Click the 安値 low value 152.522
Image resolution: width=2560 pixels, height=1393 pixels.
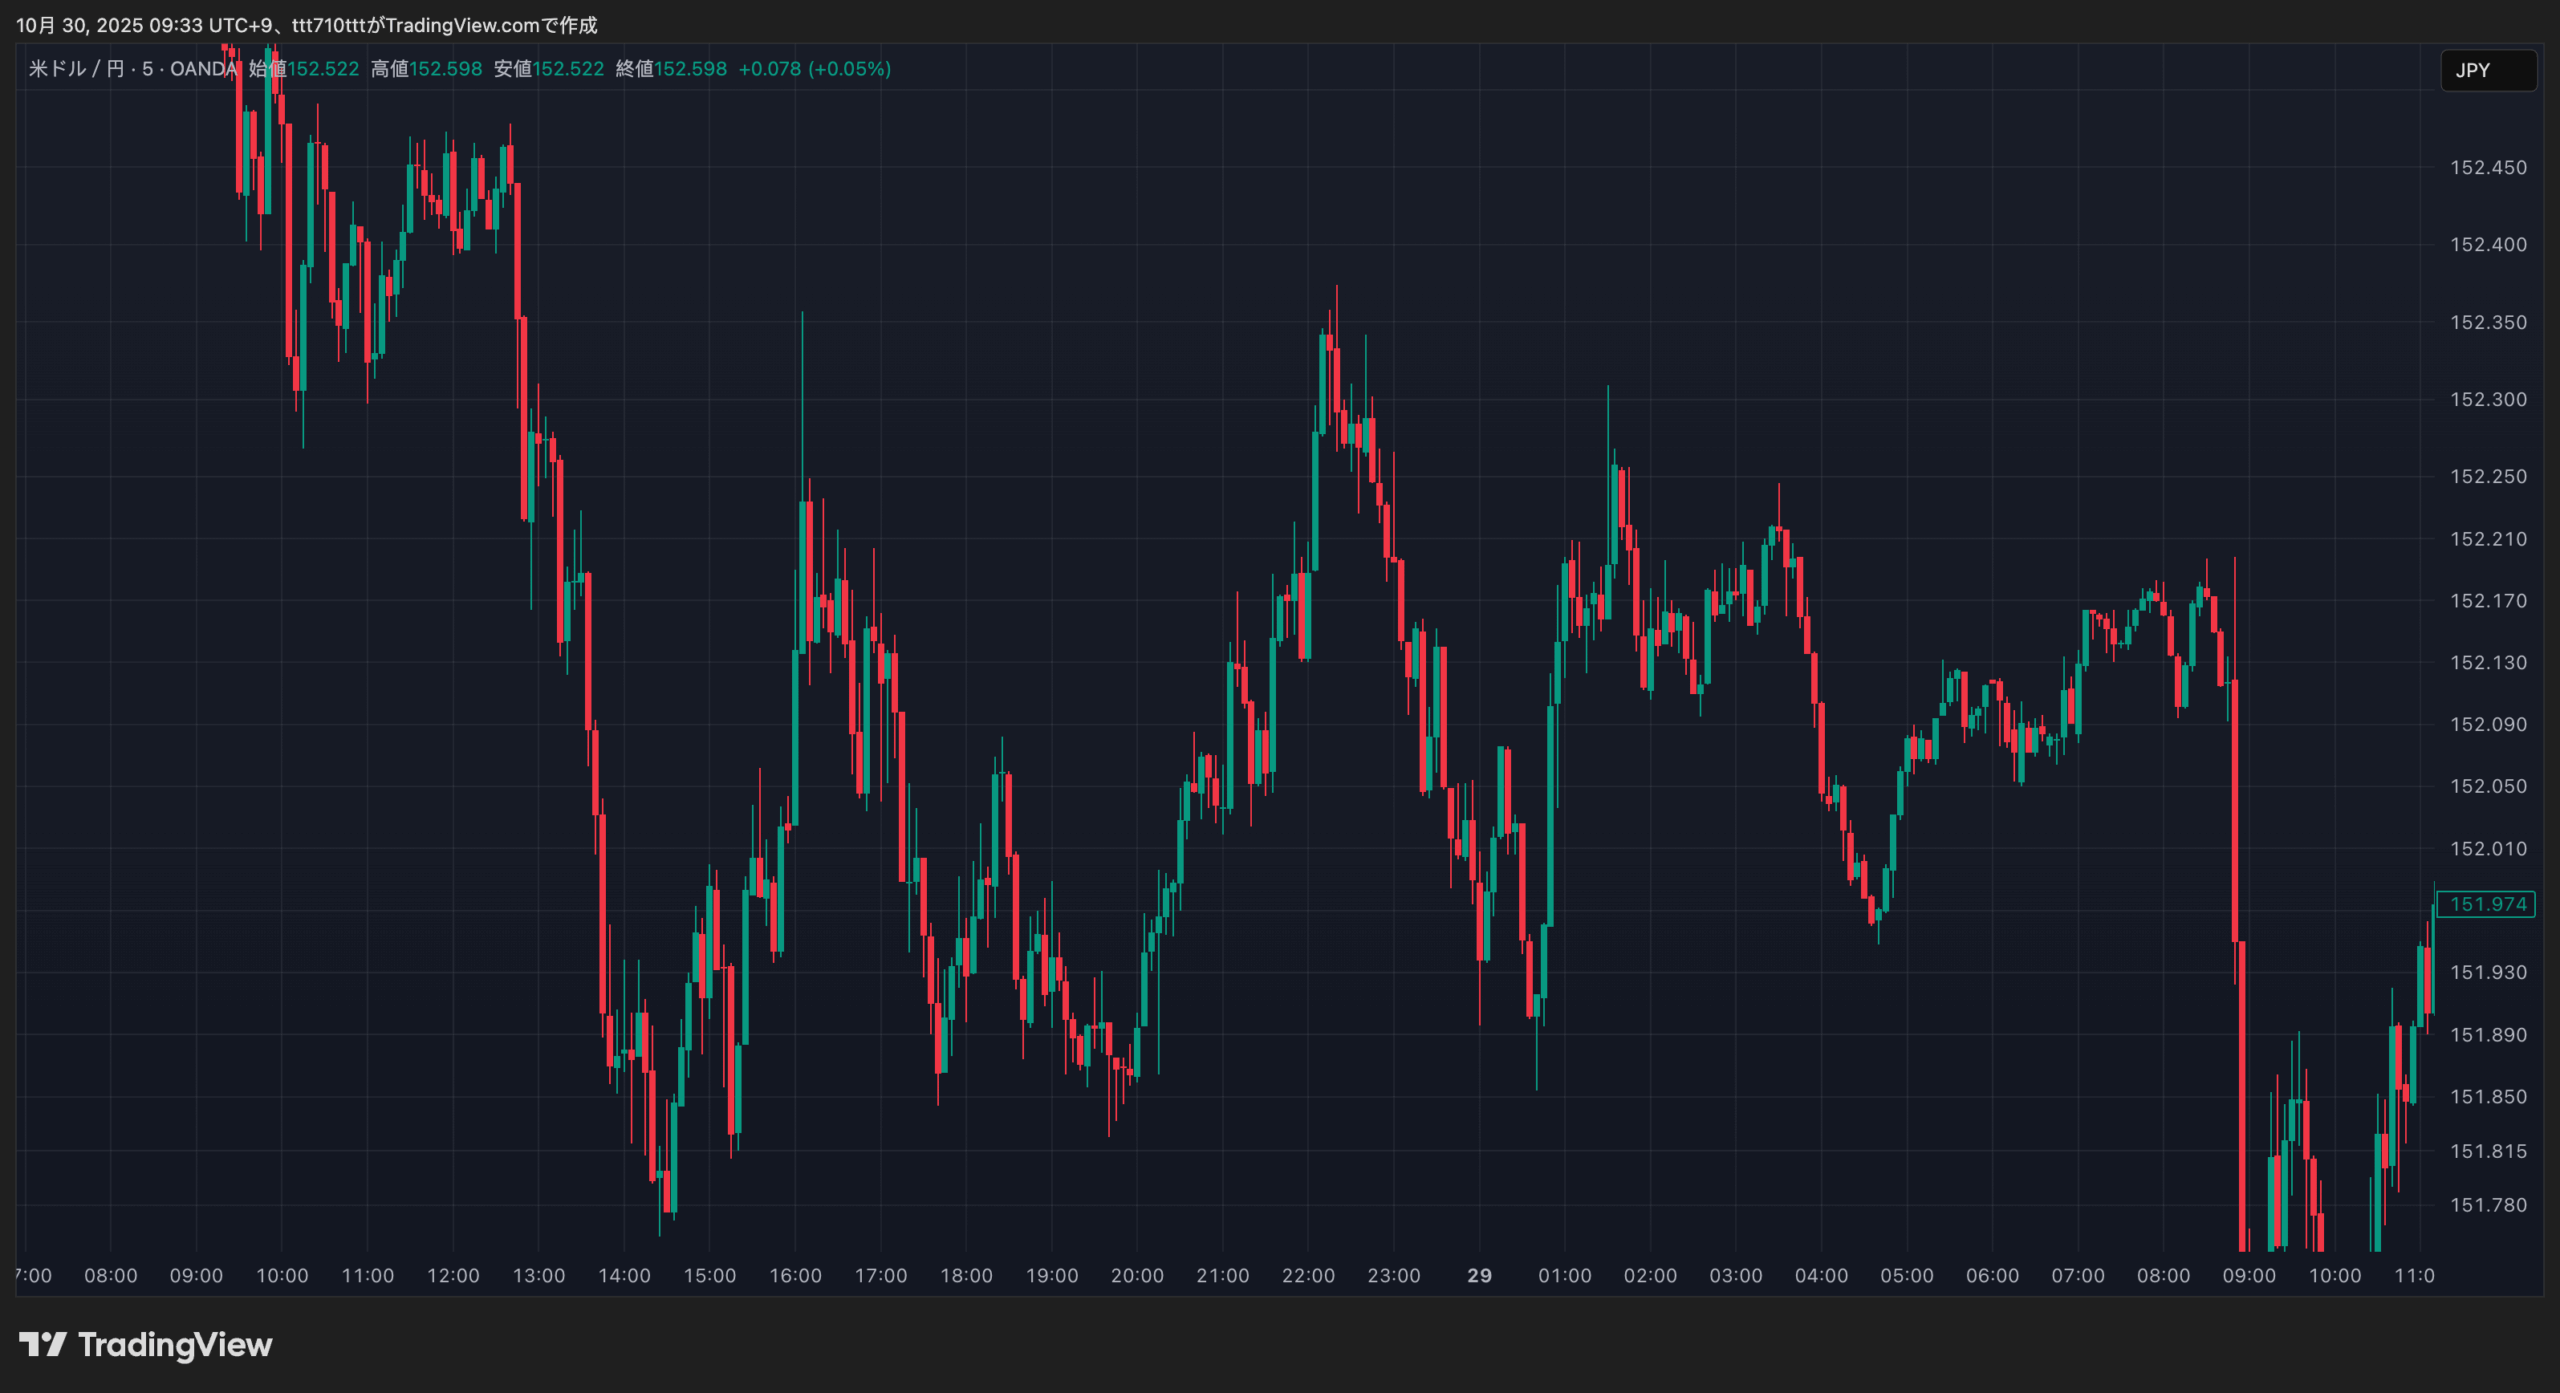(568, 69)
